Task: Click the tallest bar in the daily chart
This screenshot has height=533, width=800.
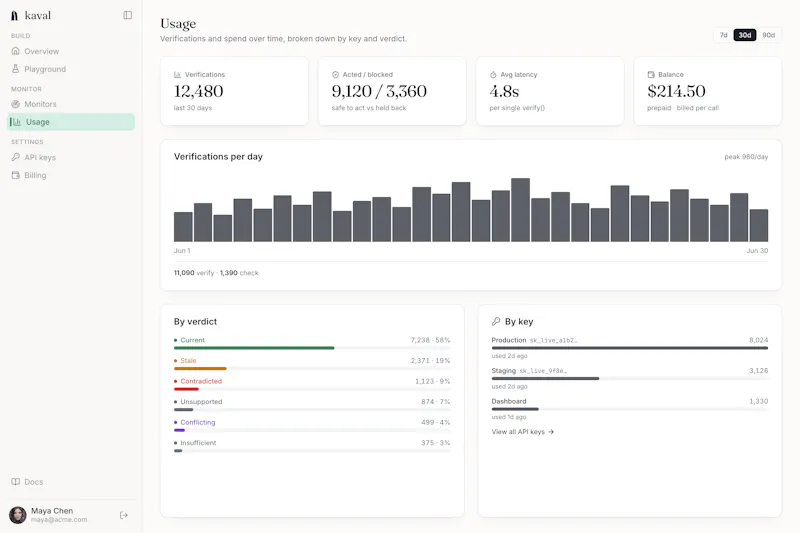Action: 520,210
